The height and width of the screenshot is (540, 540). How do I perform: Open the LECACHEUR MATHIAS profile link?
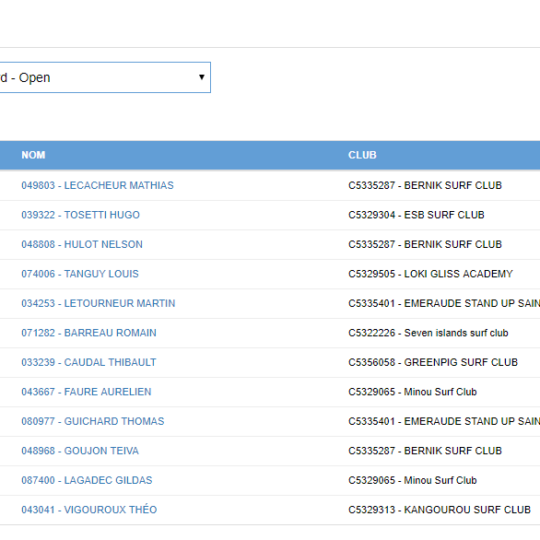click(97, 185)
